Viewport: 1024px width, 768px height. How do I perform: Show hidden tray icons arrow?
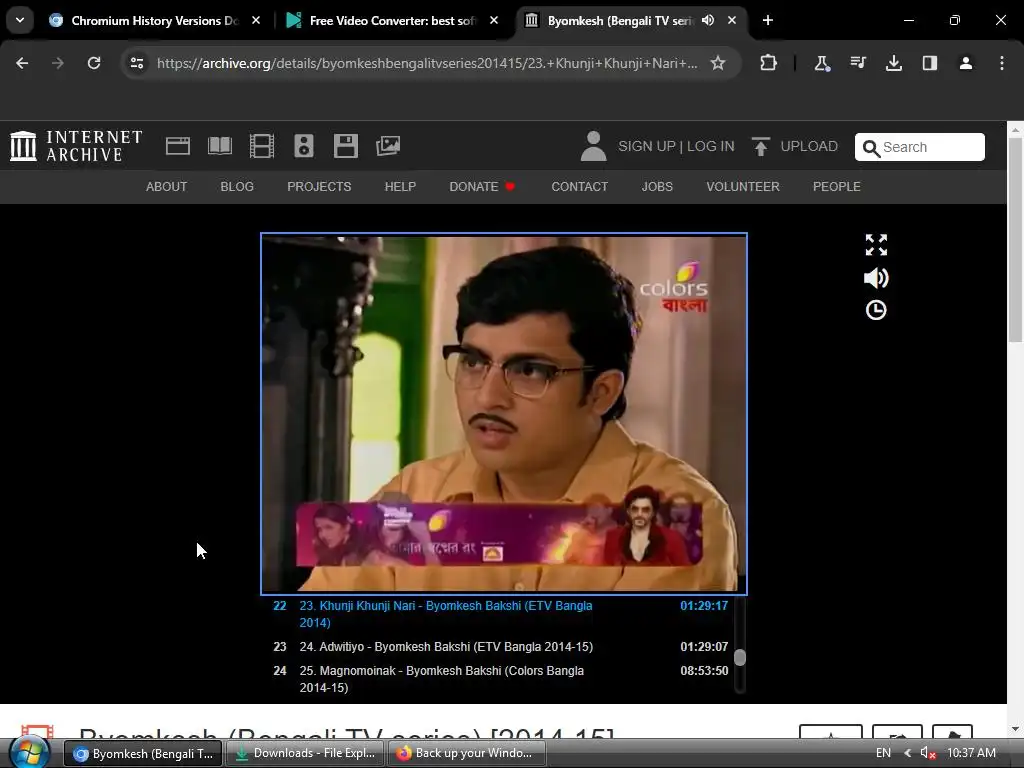coord(907,753)
